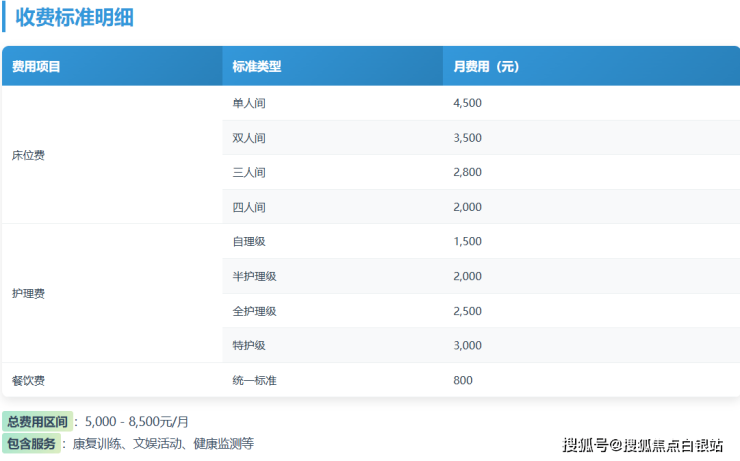Click the 4,500 price for 单人间
The image size is (740, 461).
coord(468,103)
